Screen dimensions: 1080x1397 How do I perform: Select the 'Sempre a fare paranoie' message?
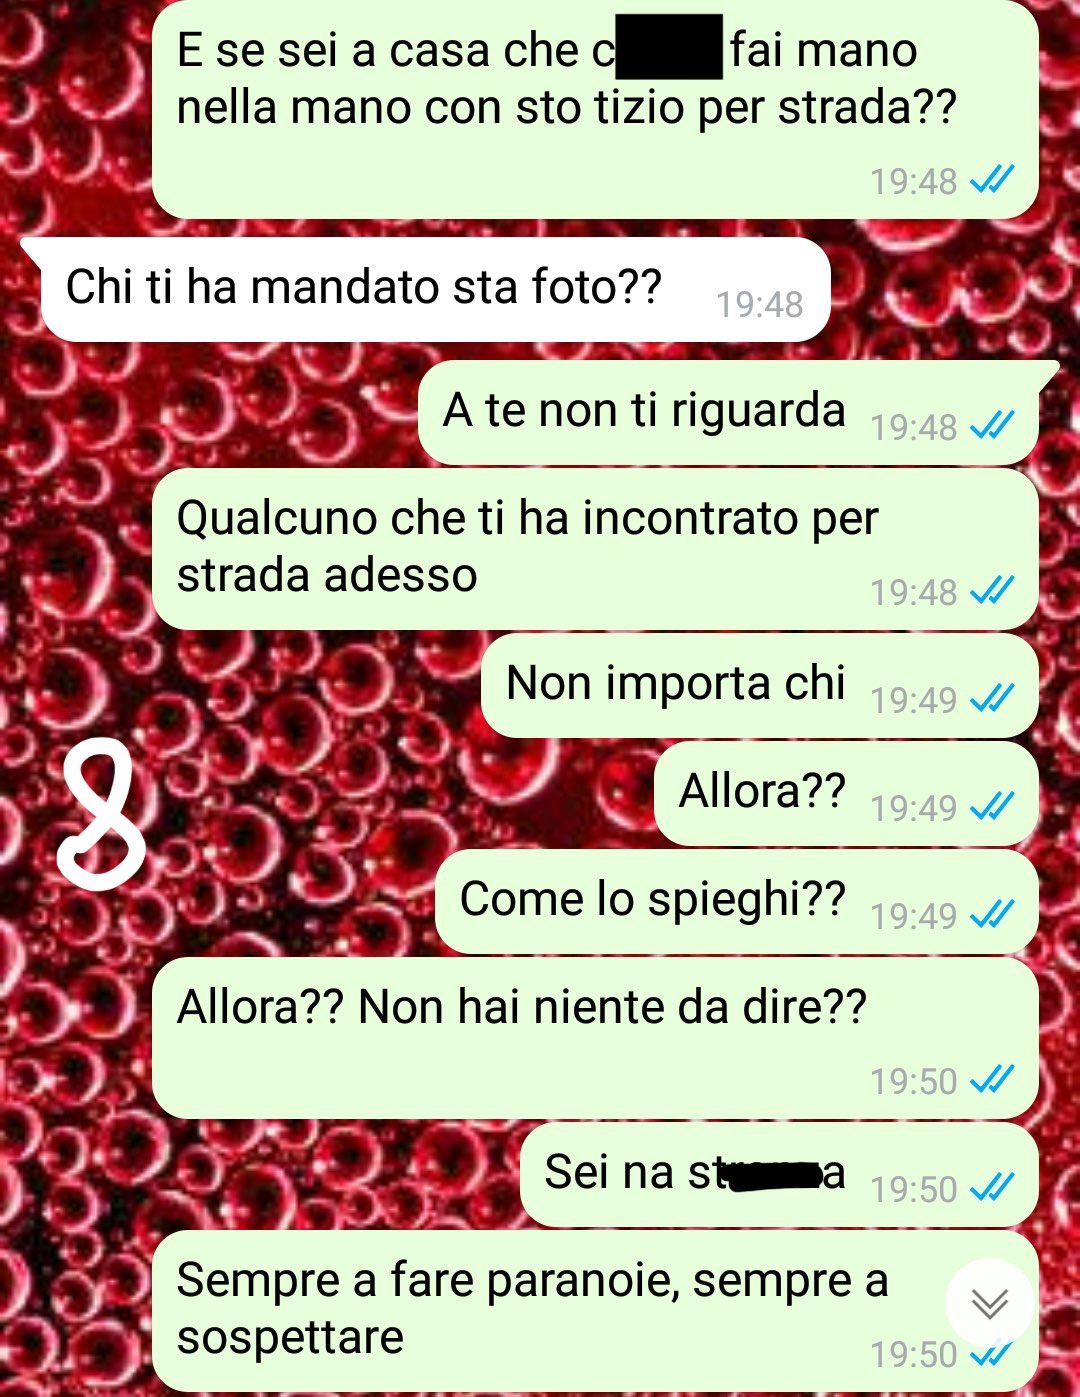click(x=595, y=1311)
